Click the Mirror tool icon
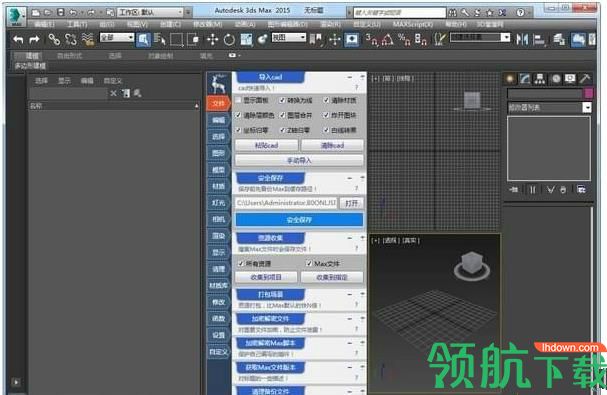The image size is (607, 395). click(522, 40)
